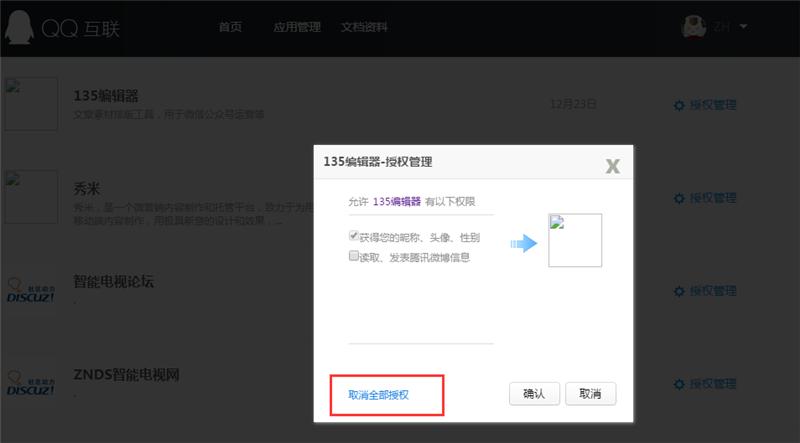The width and height of the screenshot is (800, 443).
Task: Open 授权管理 for 秀米 row
Action: (x=713, y=198)
